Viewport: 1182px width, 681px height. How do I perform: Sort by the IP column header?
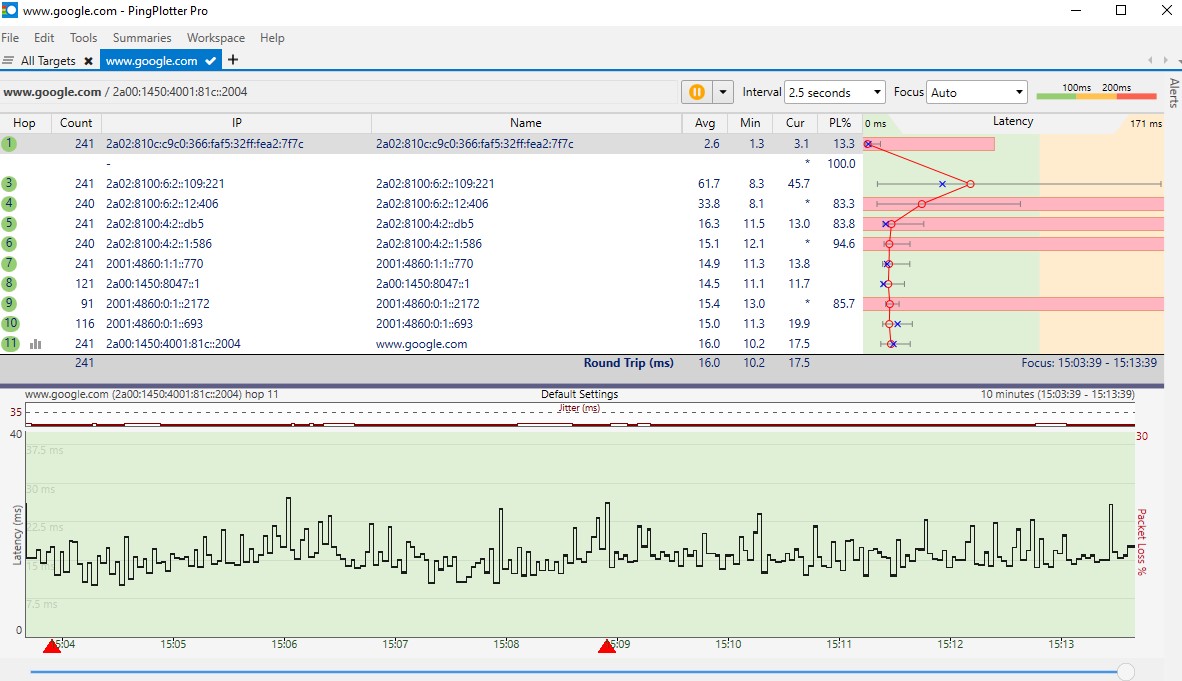click(x=237, y=123)
